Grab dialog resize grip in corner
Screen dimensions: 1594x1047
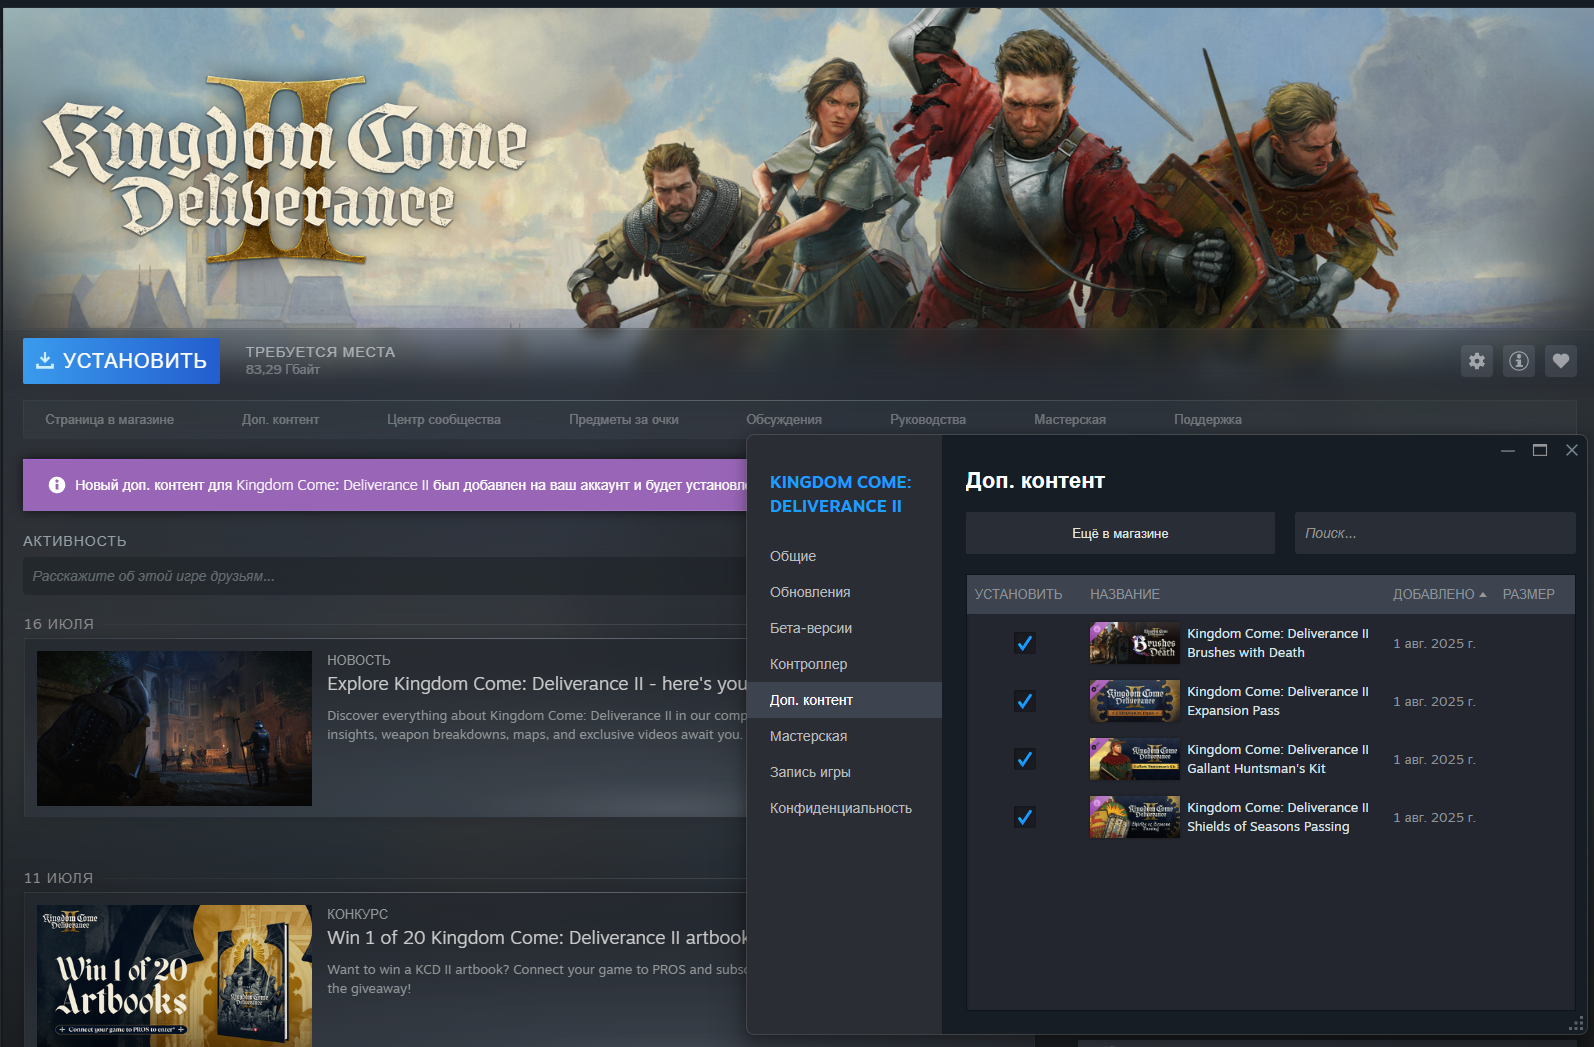tap(1577, 1024)
